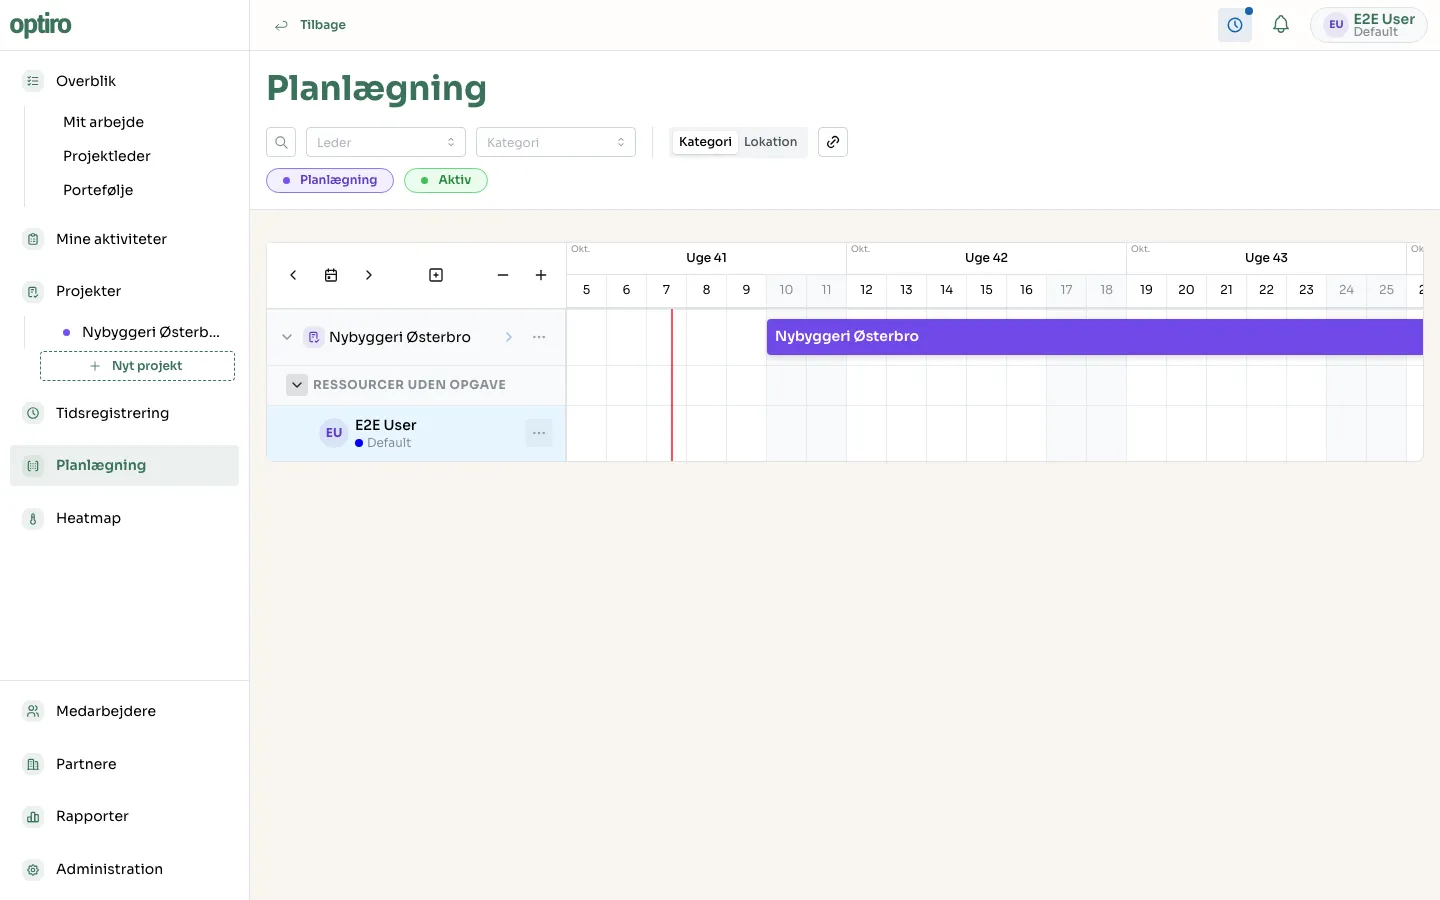Click the EU avatar in resource row
The height and width of the screenshot is (900, 1440).
(x=334, y=433)
